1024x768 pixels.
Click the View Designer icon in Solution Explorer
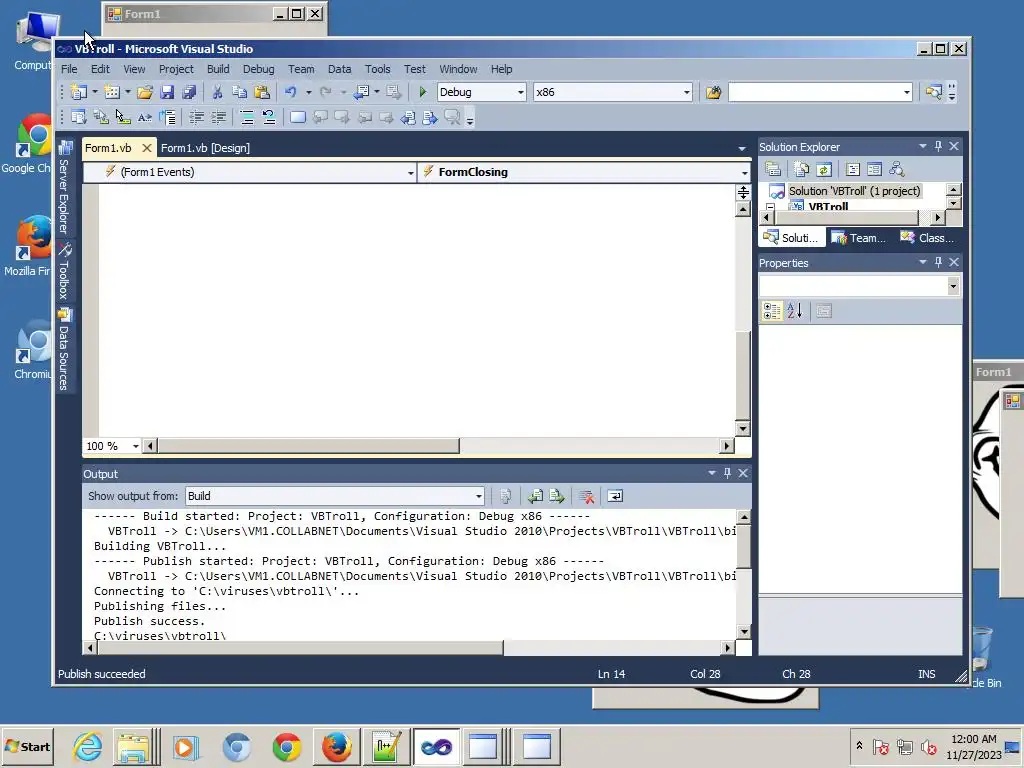tap(874, 169)
